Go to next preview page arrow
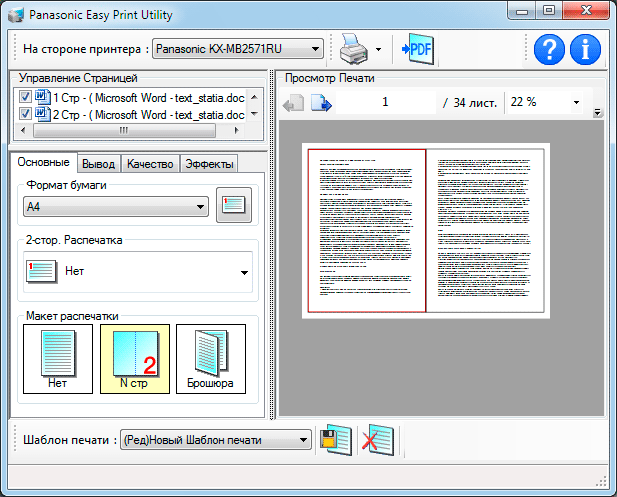This screenshot has width=617, height=497. pyautogui.click(x=321, y=103)
